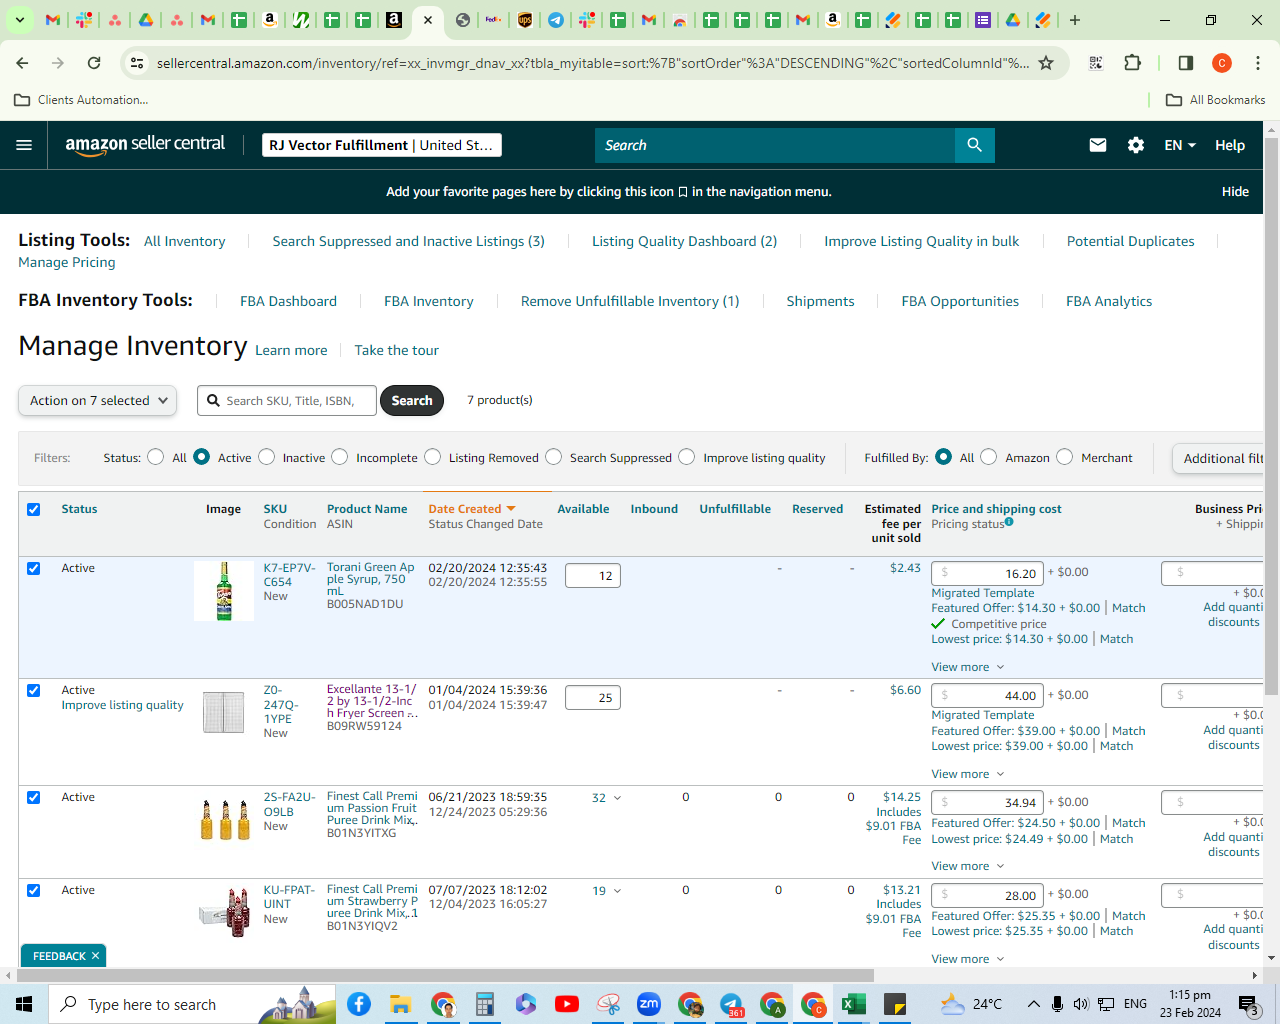Launch File Explorer from the taskbar
The width and height of the screenshot is (1280, 1024).
pyautogui.click(x=400, y=1004)
